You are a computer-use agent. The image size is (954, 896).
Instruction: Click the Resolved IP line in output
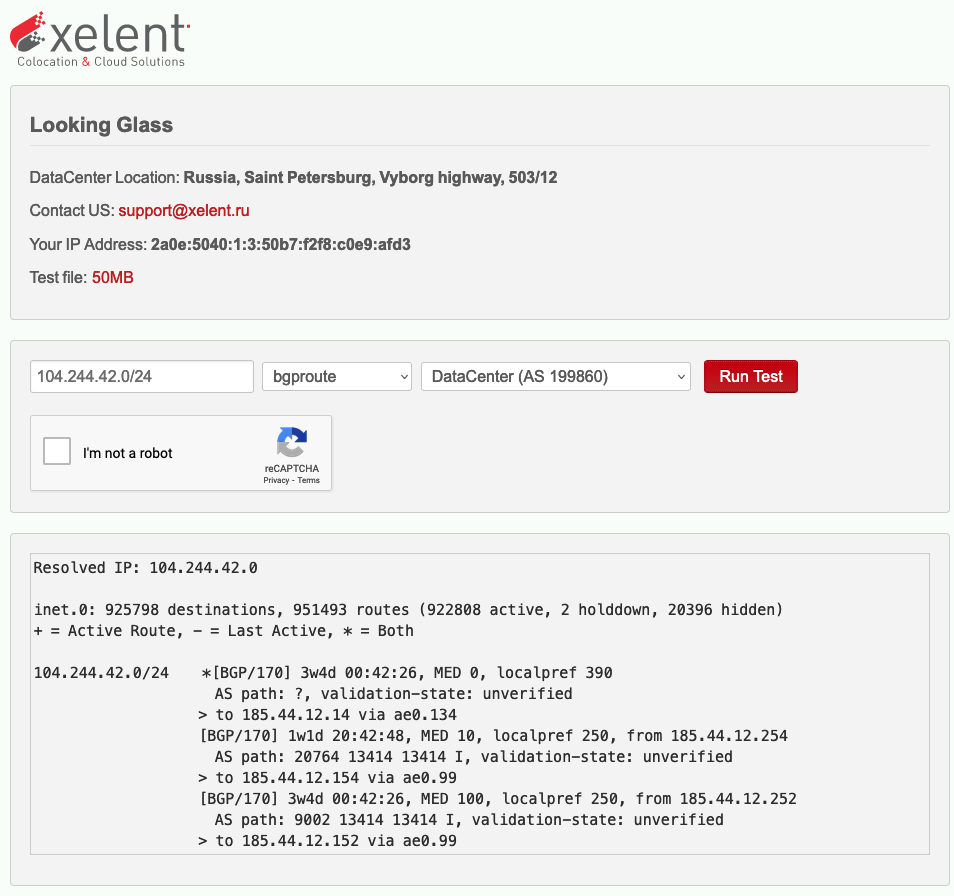click(146, 568)
